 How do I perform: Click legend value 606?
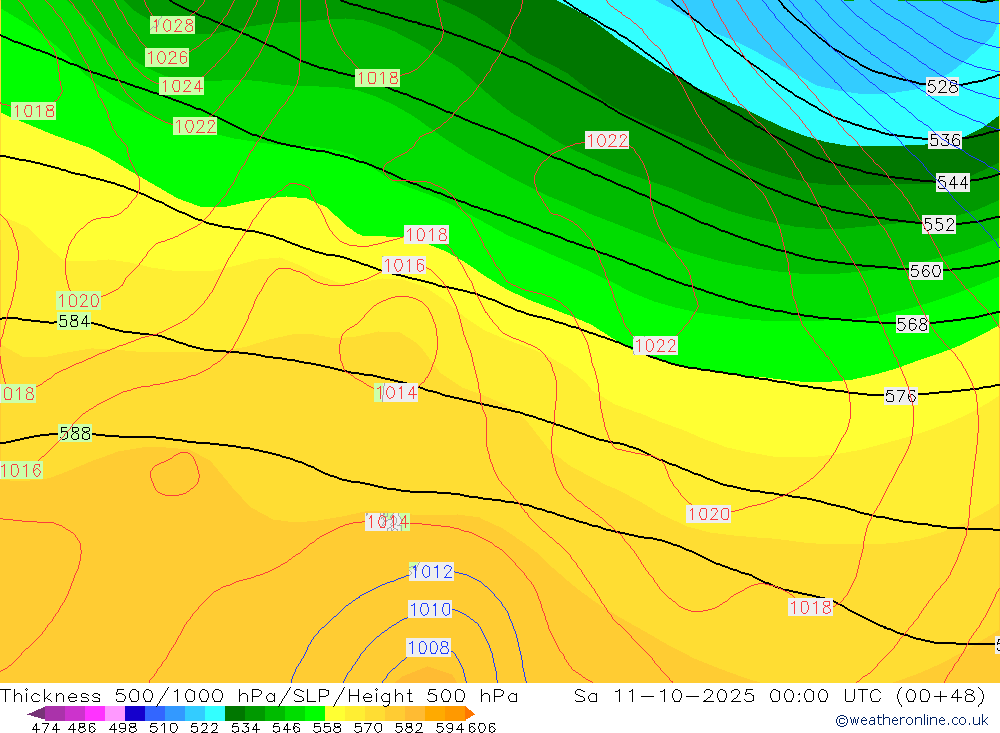pyautogui.click(x=482, y=727)
